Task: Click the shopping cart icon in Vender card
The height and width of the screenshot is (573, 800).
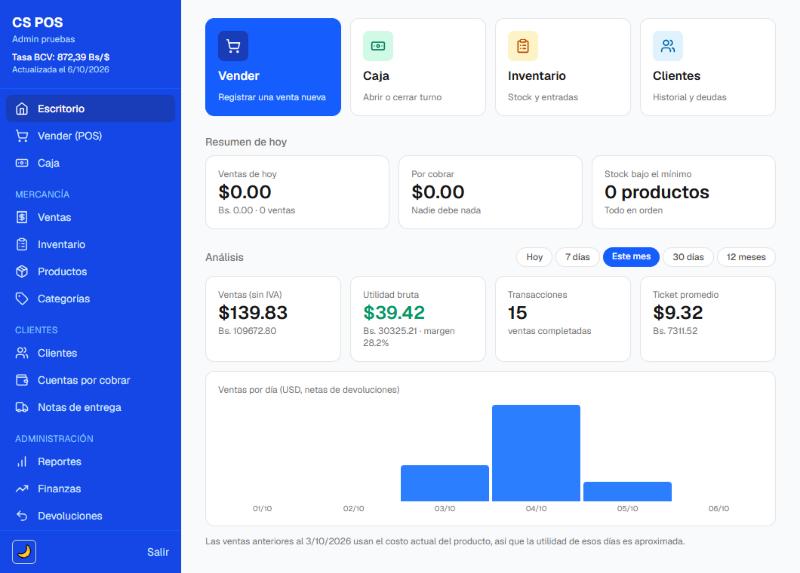Action: [x=233, y=46]
